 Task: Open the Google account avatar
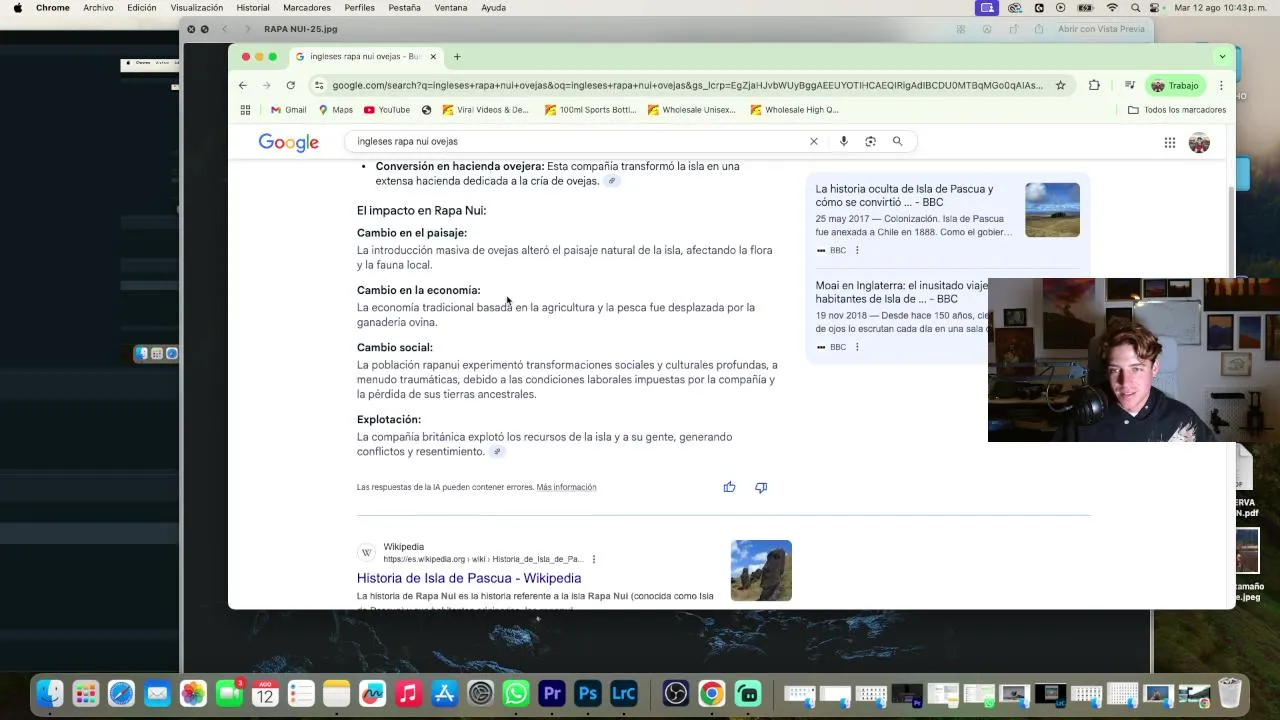point(1199,143)
